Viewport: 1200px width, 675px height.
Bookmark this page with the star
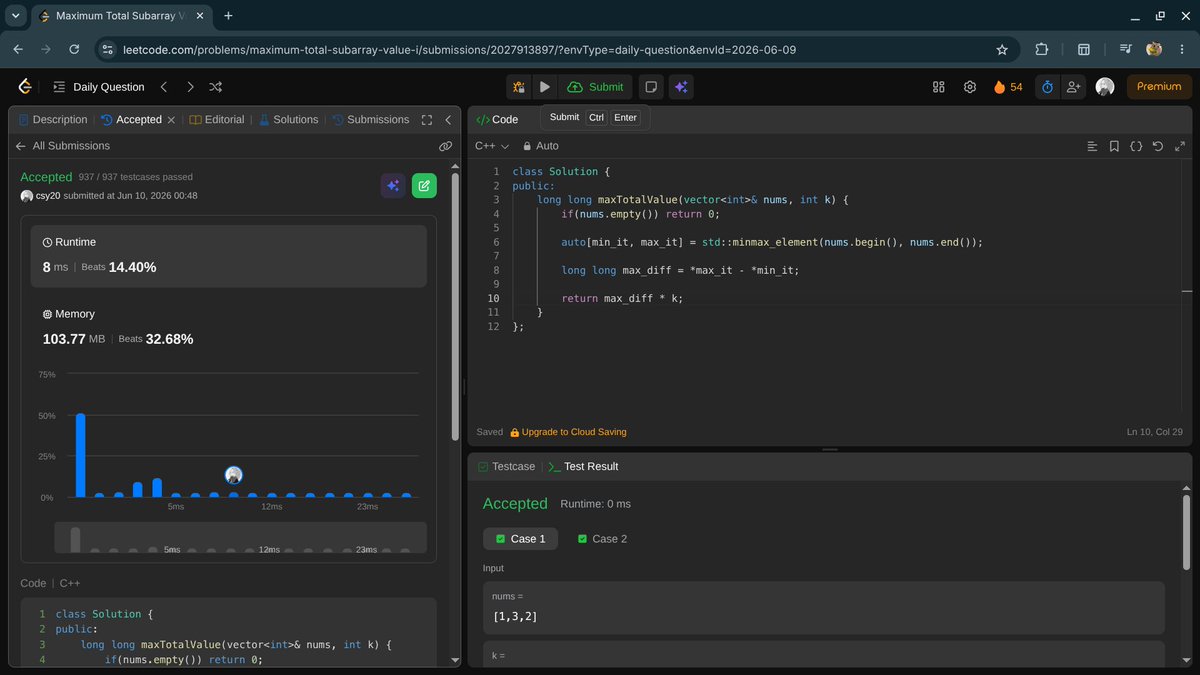pyautogui.click(x=1002, y=49)
